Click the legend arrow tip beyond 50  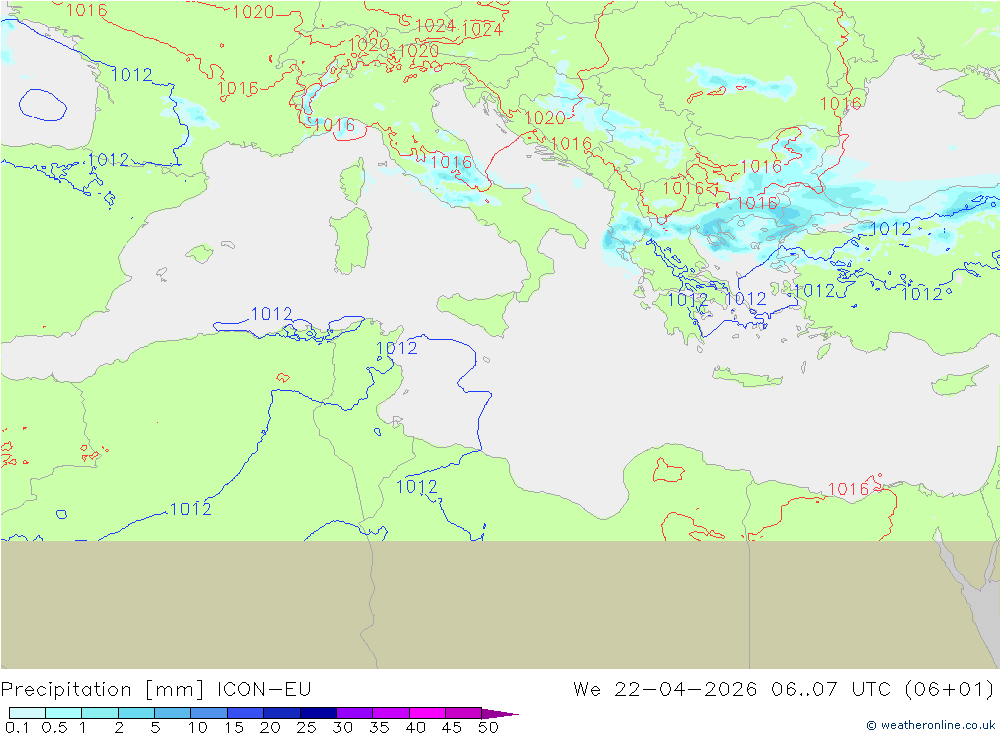(x=501, y=713)
